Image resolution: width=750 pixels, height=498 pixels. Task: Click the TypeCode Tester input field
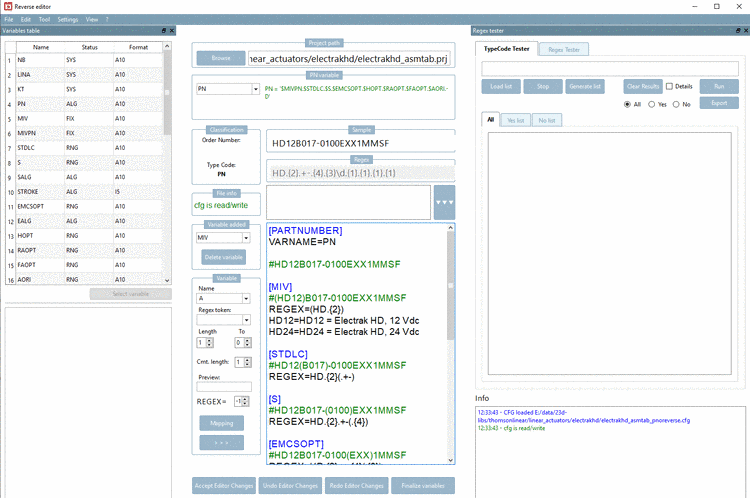point(610,69)
